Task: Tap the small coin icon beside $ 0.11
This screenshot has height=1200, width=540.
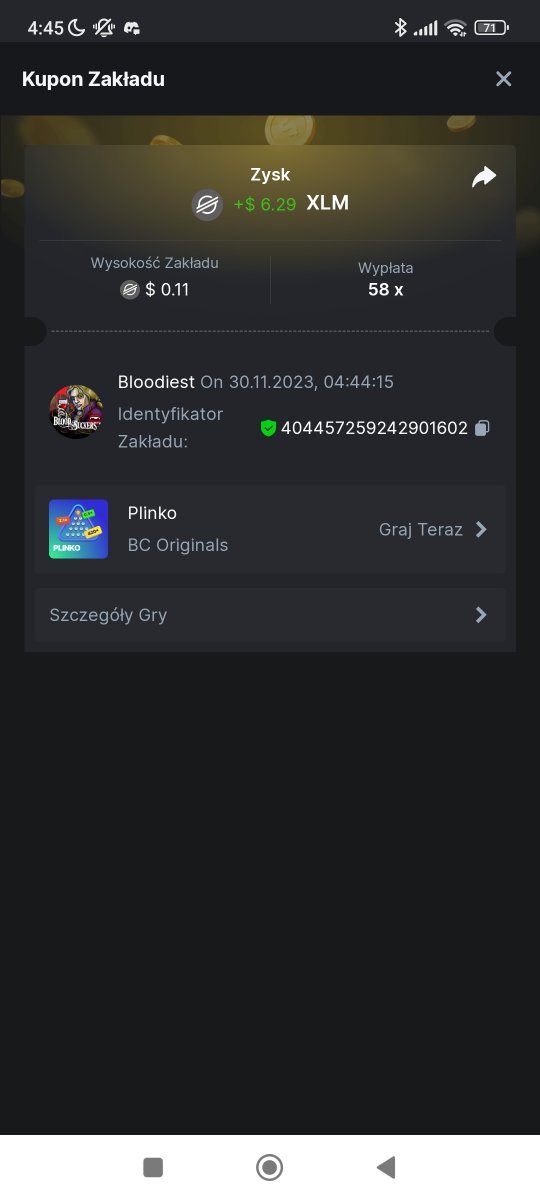Action: click(x=130, y=290)
